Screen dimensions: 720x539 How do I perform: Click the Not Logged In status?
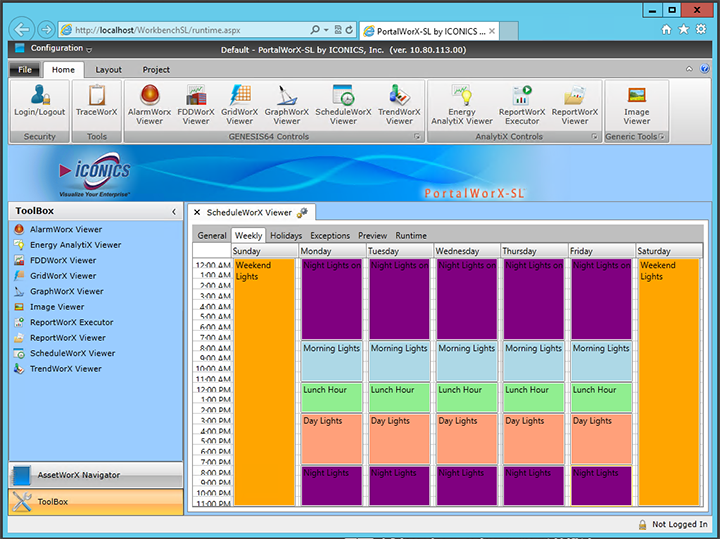click(673, 524)
